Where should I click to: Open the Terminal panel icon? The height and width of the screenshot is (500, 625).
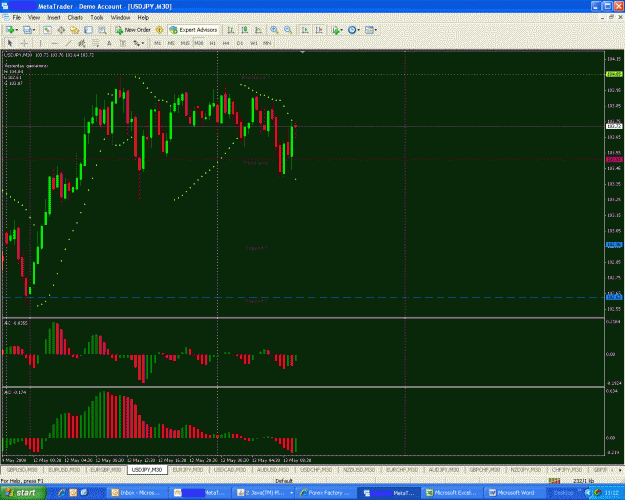[88, 30]
